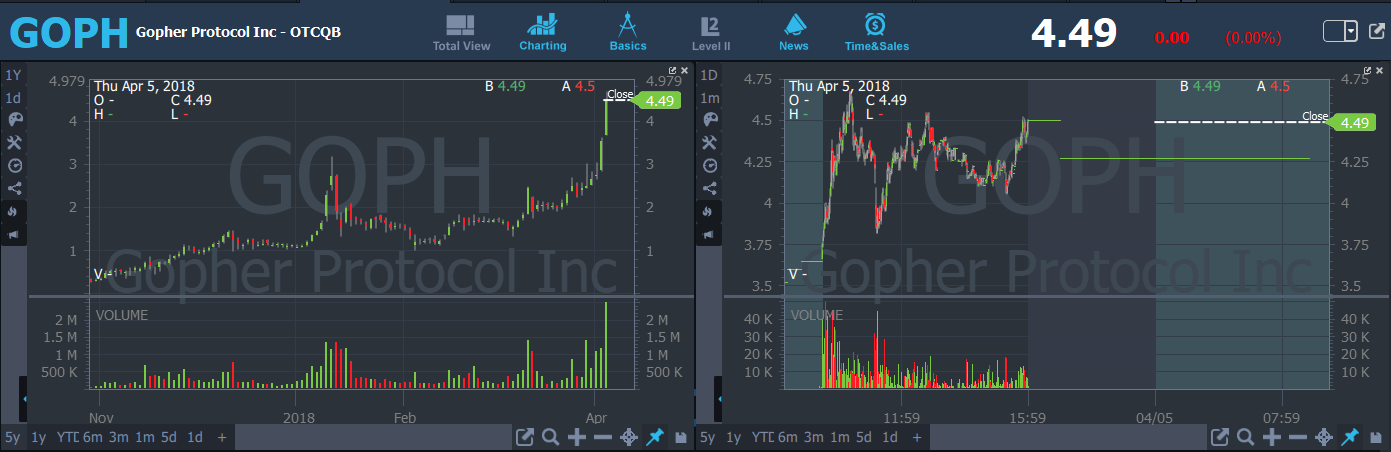
Task: Click the magnifier search icon under the left chart
Action: 550,437
